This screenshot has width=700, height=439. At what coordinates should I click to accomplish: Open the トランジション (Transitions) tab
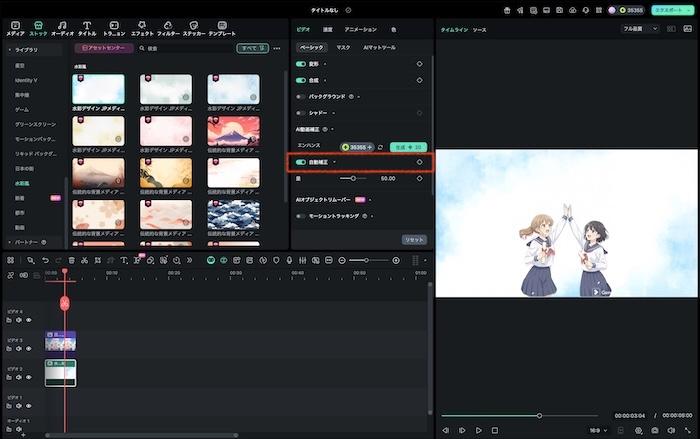[114, 29]
